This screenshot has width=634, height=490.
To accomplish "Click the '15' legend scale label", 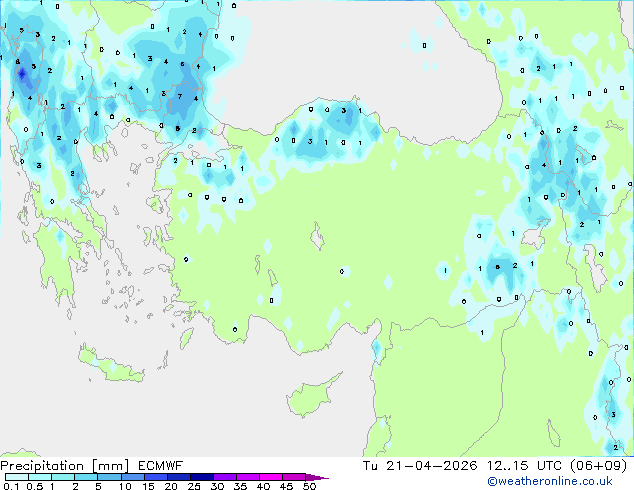I will (148, 486).
